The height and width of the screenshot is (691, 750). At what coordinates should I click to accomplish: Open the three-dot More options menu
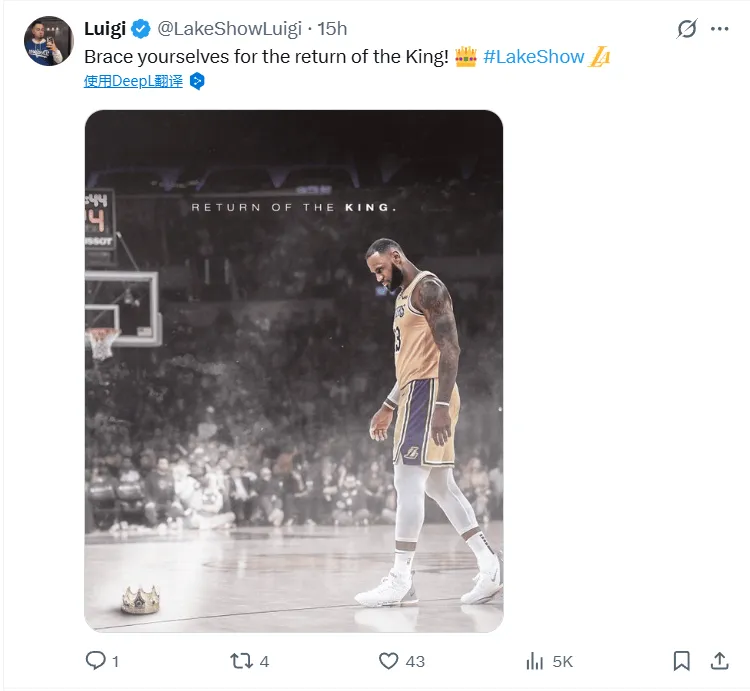pyautogui.click(x=720, y=29)
